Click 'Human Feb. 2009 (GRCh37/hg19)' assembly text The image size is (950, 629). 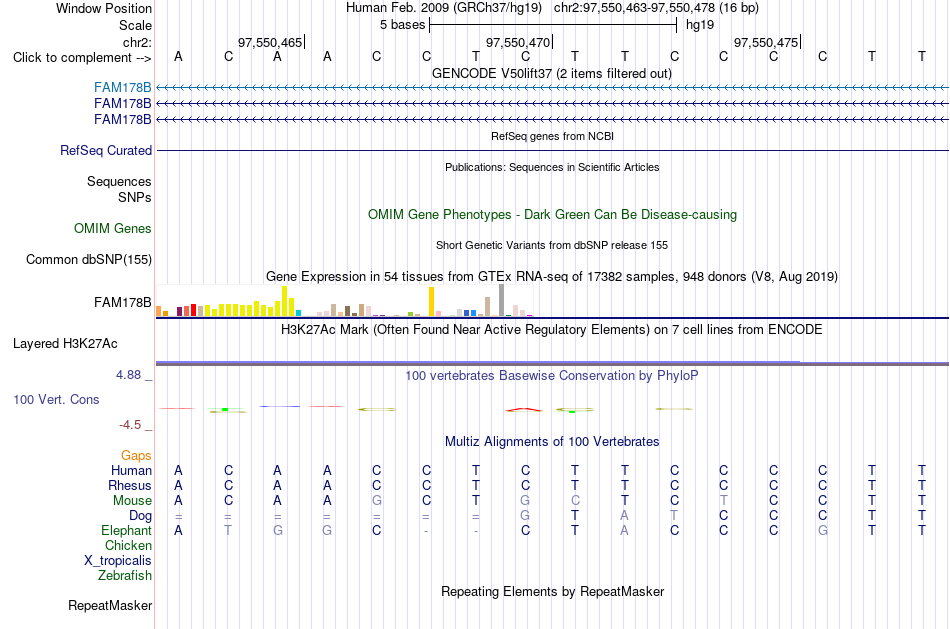pyautogui.click(x=443, y=8)
